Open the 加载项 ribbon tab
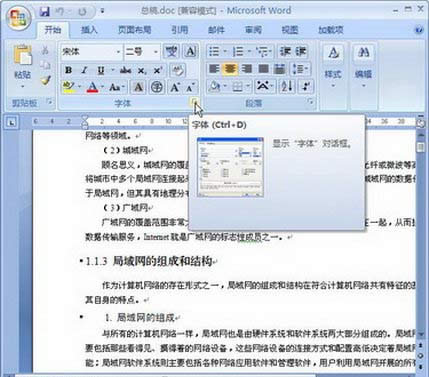Viewport: 429px width, 377px height. 331,30
